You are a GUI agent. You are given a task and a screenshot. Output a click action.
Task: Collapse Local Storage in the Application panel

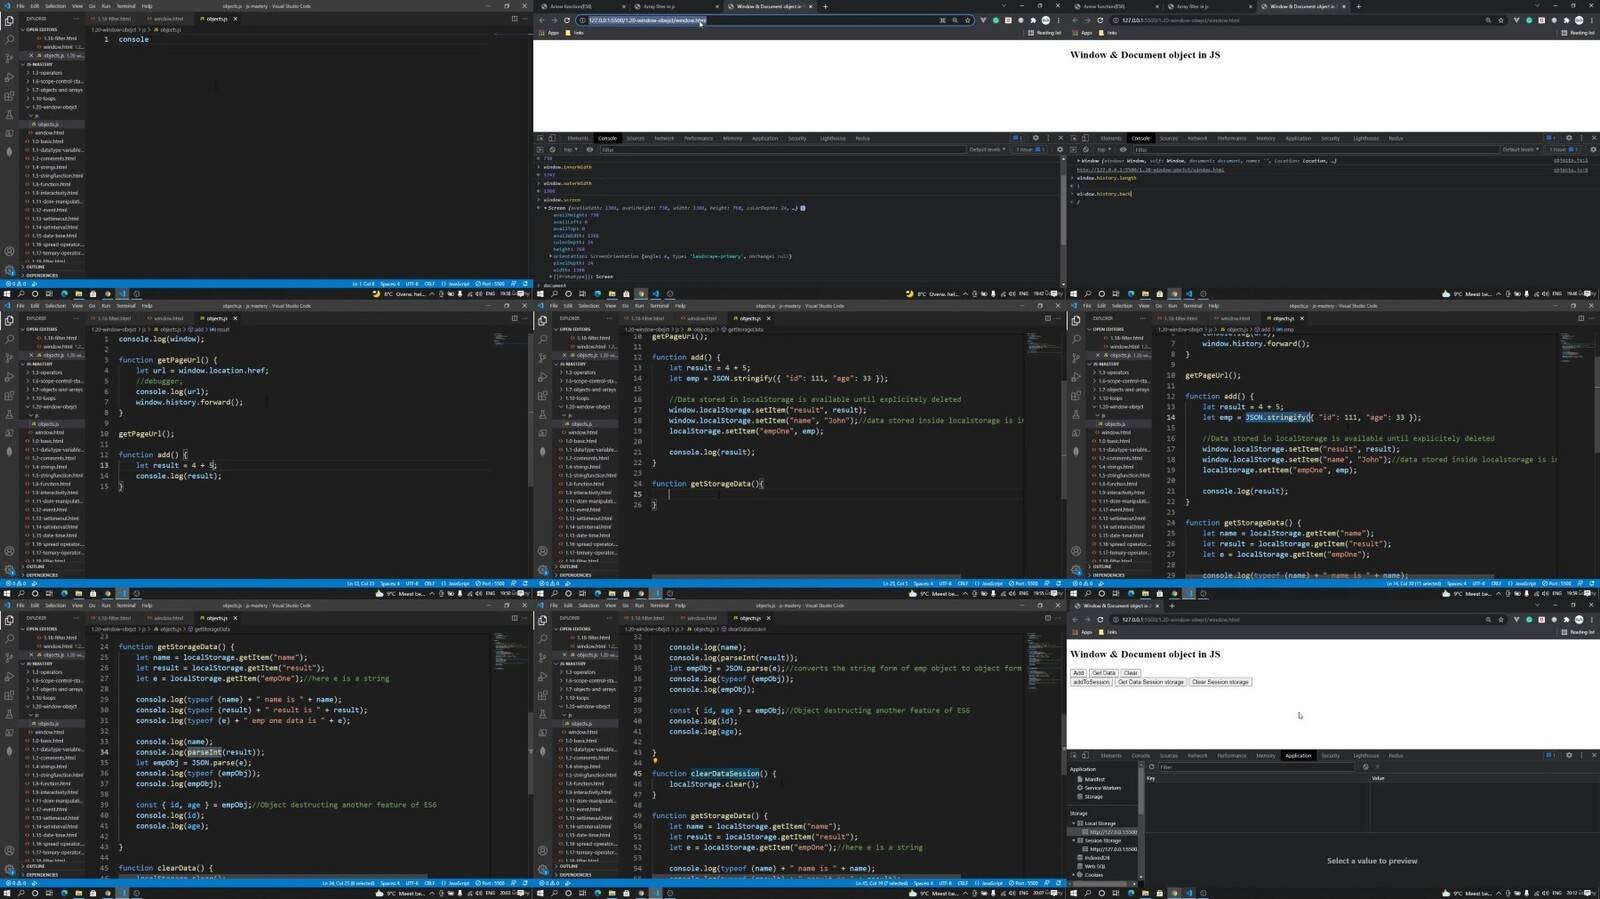[x=1073, y=823]
